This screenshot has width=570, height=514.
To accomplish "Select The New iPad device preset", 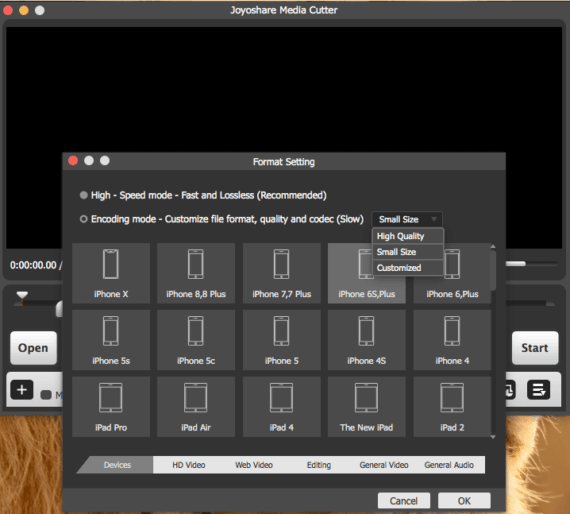I will tap(366, 406).
